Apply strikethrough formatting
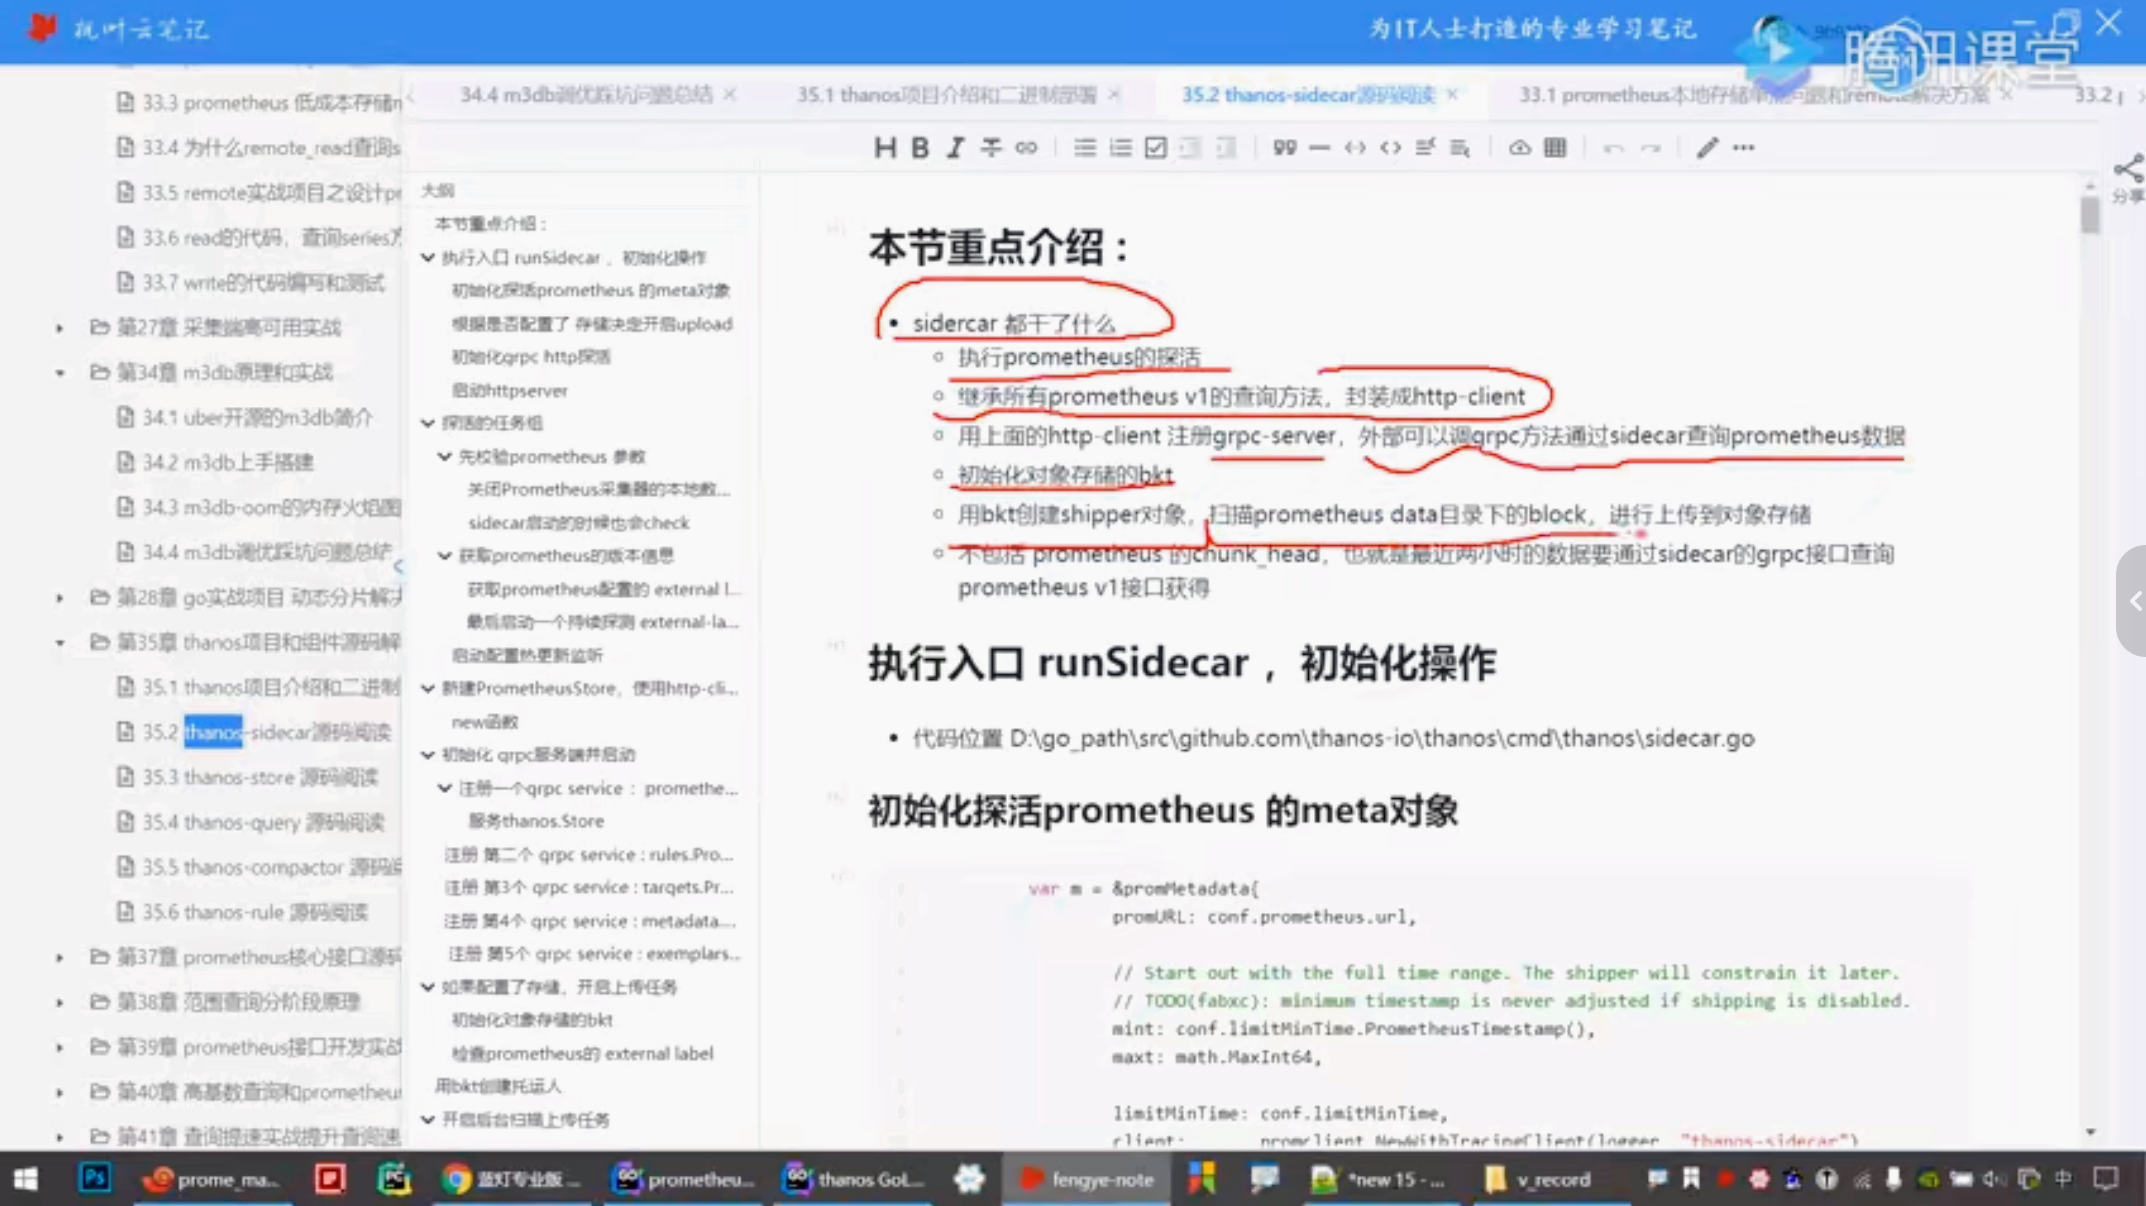 click(990, 148)
